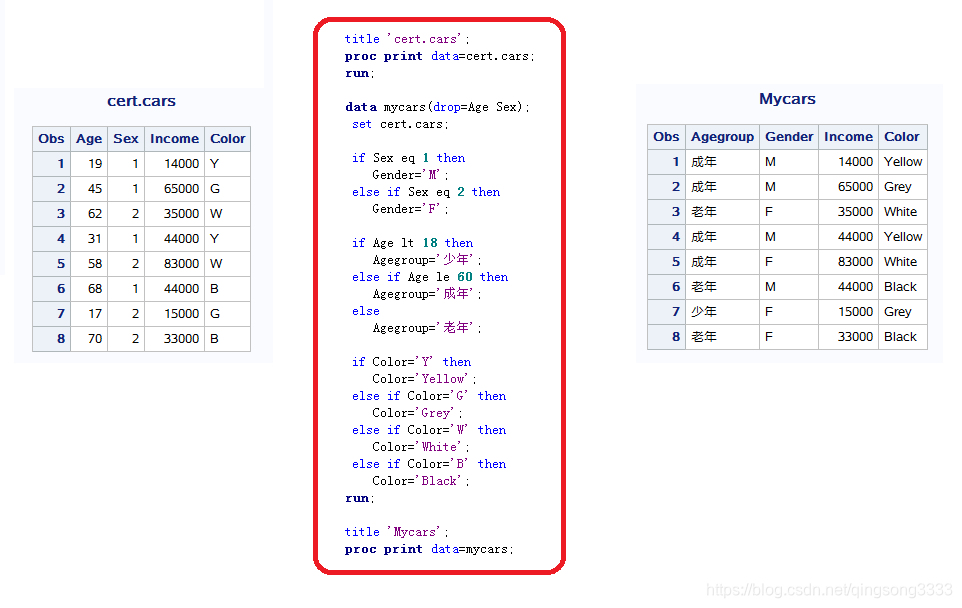Click the Mycars table title
The width and height of the screenshot is (962, 608).
(x=787, y=99)
